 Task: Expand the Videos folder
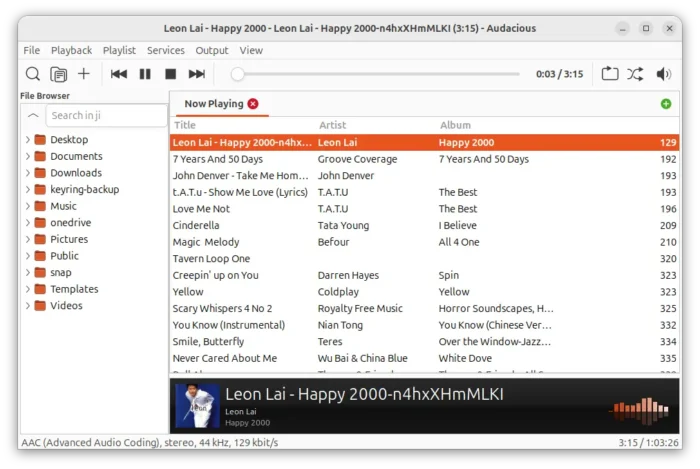point(28,306)
